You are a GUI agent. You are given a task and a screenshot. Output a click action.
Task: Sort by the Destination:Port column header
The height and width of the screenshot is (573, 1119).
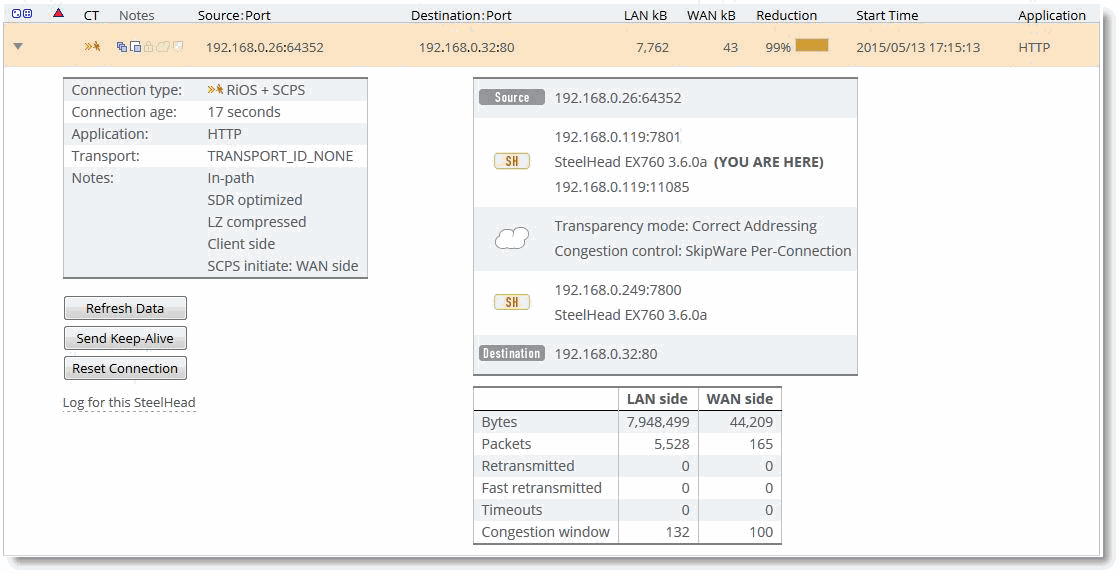[461, 15]
